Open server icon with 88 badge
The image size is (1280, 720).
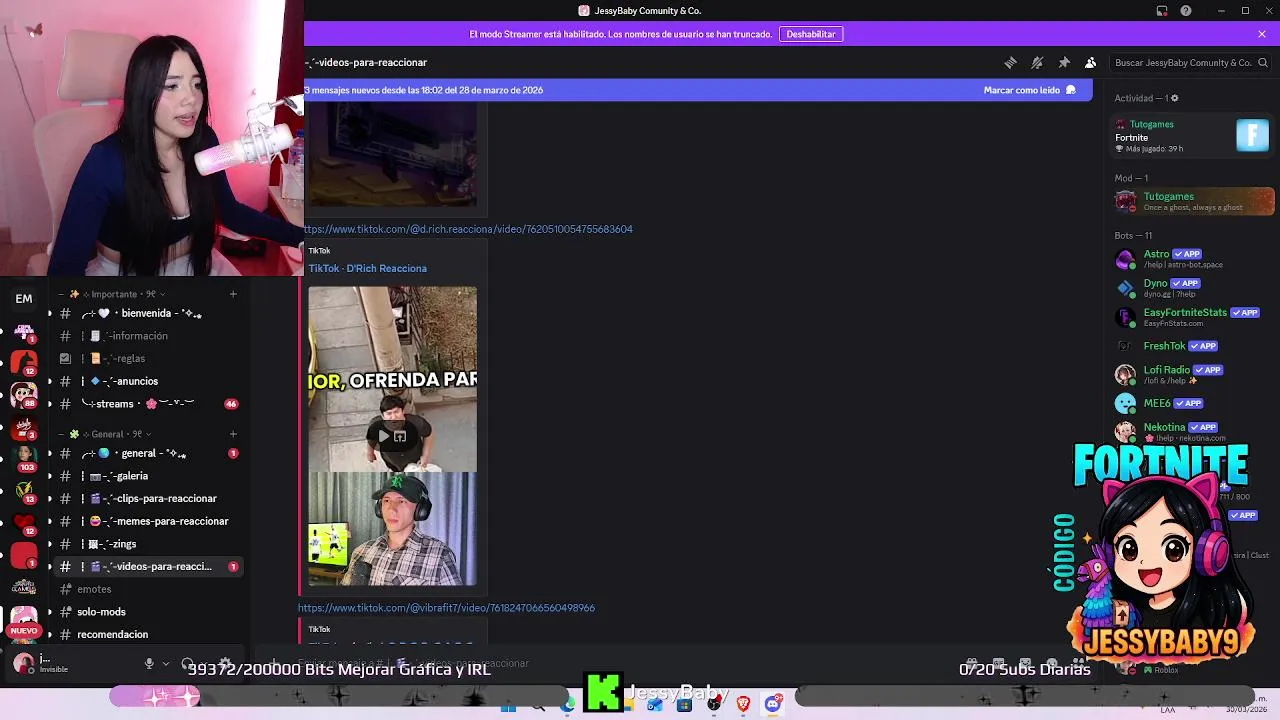[x=24, y=395]
